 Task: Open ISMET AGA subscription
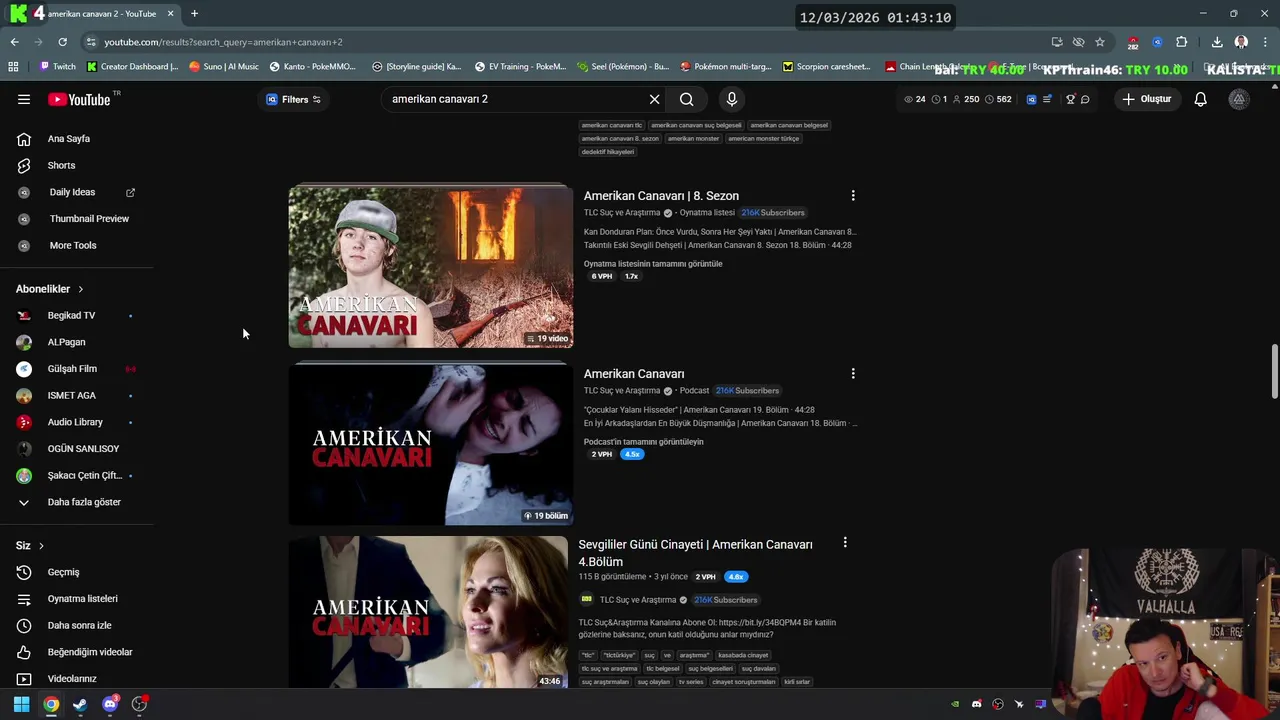click(x=76, y=395)
